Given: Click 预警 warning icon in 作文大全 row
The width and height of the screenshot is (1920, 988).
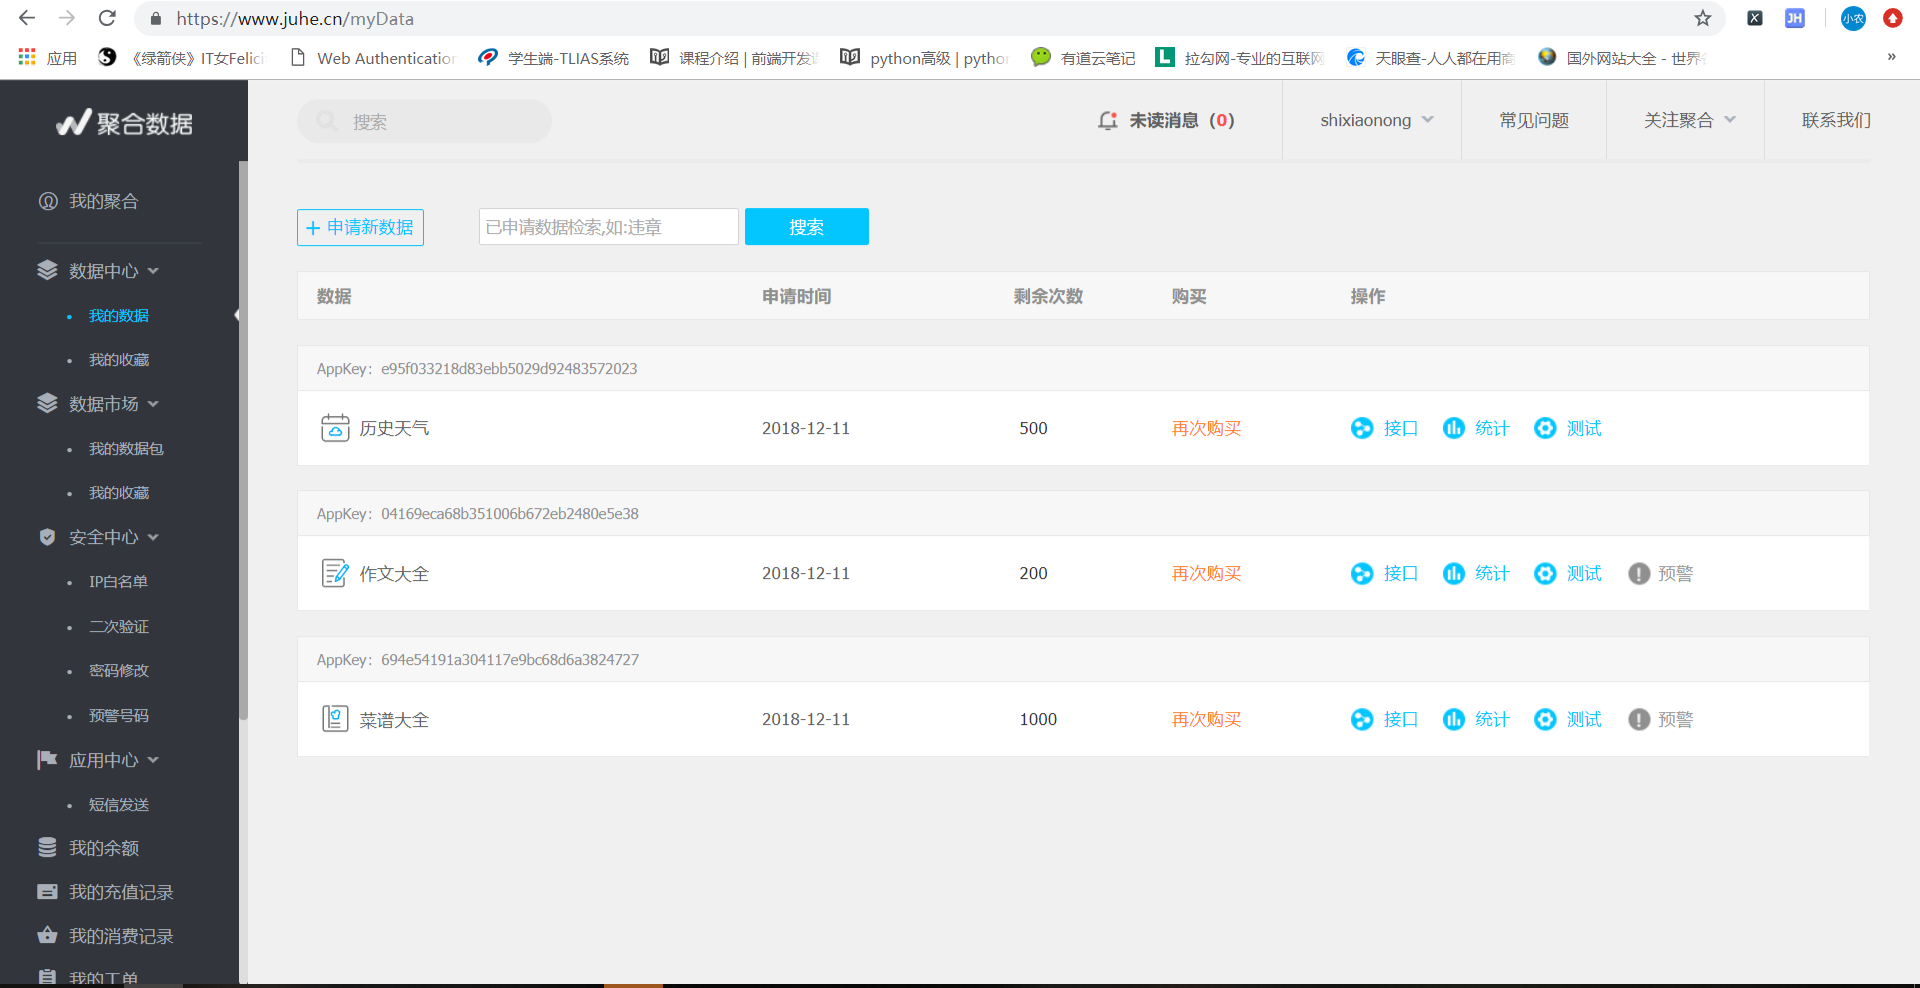Looking at the screenshot, I should click(1639, 573).
